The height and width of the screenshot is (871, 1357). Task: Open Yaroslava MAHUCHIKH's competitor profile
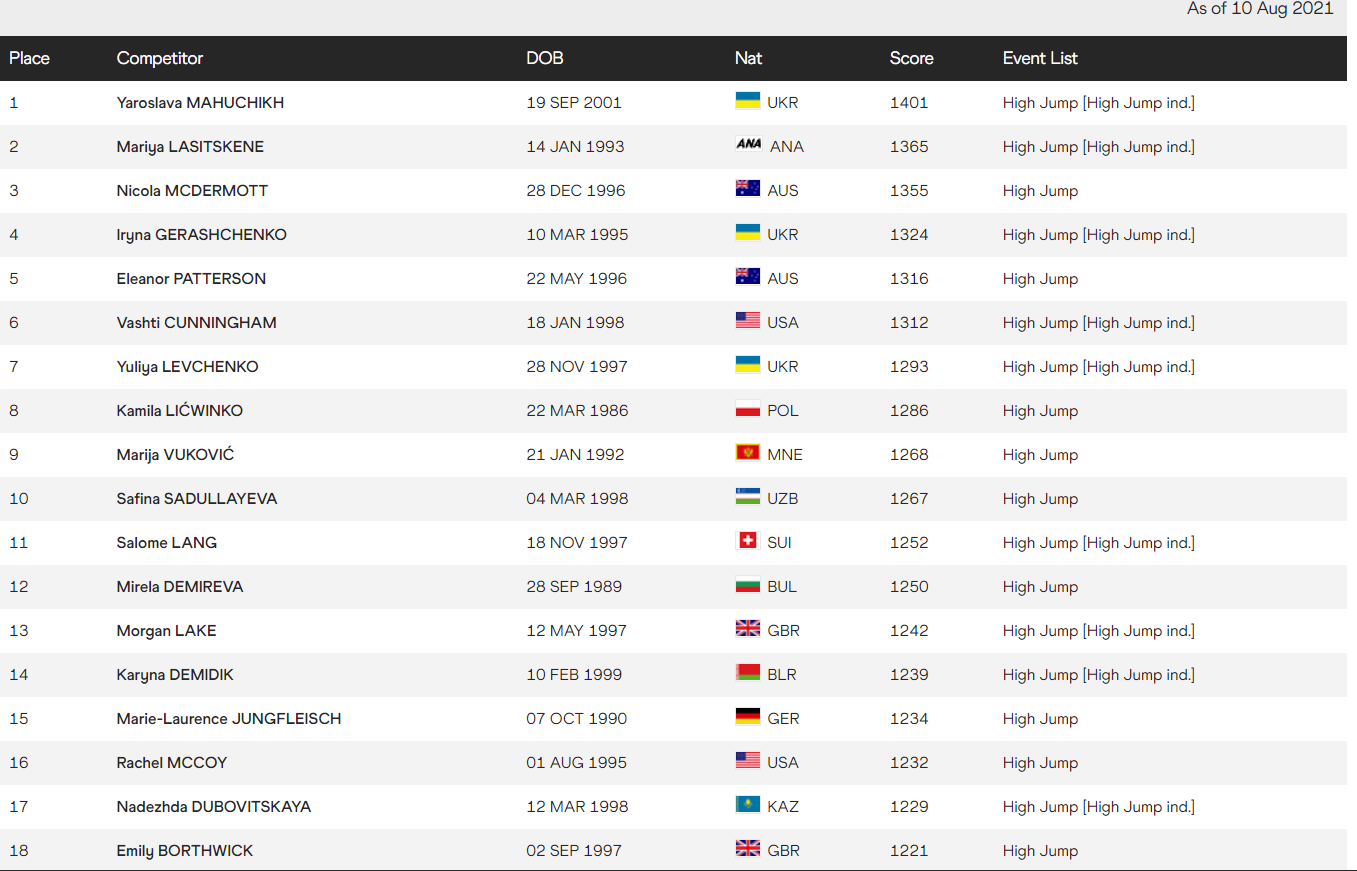[x=200, y=103]
